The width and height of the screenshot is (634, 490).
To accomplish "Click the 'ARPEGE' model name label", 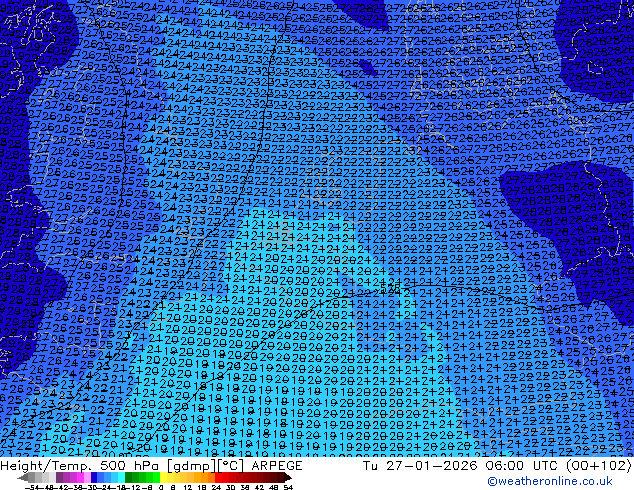I will point(277,466).
